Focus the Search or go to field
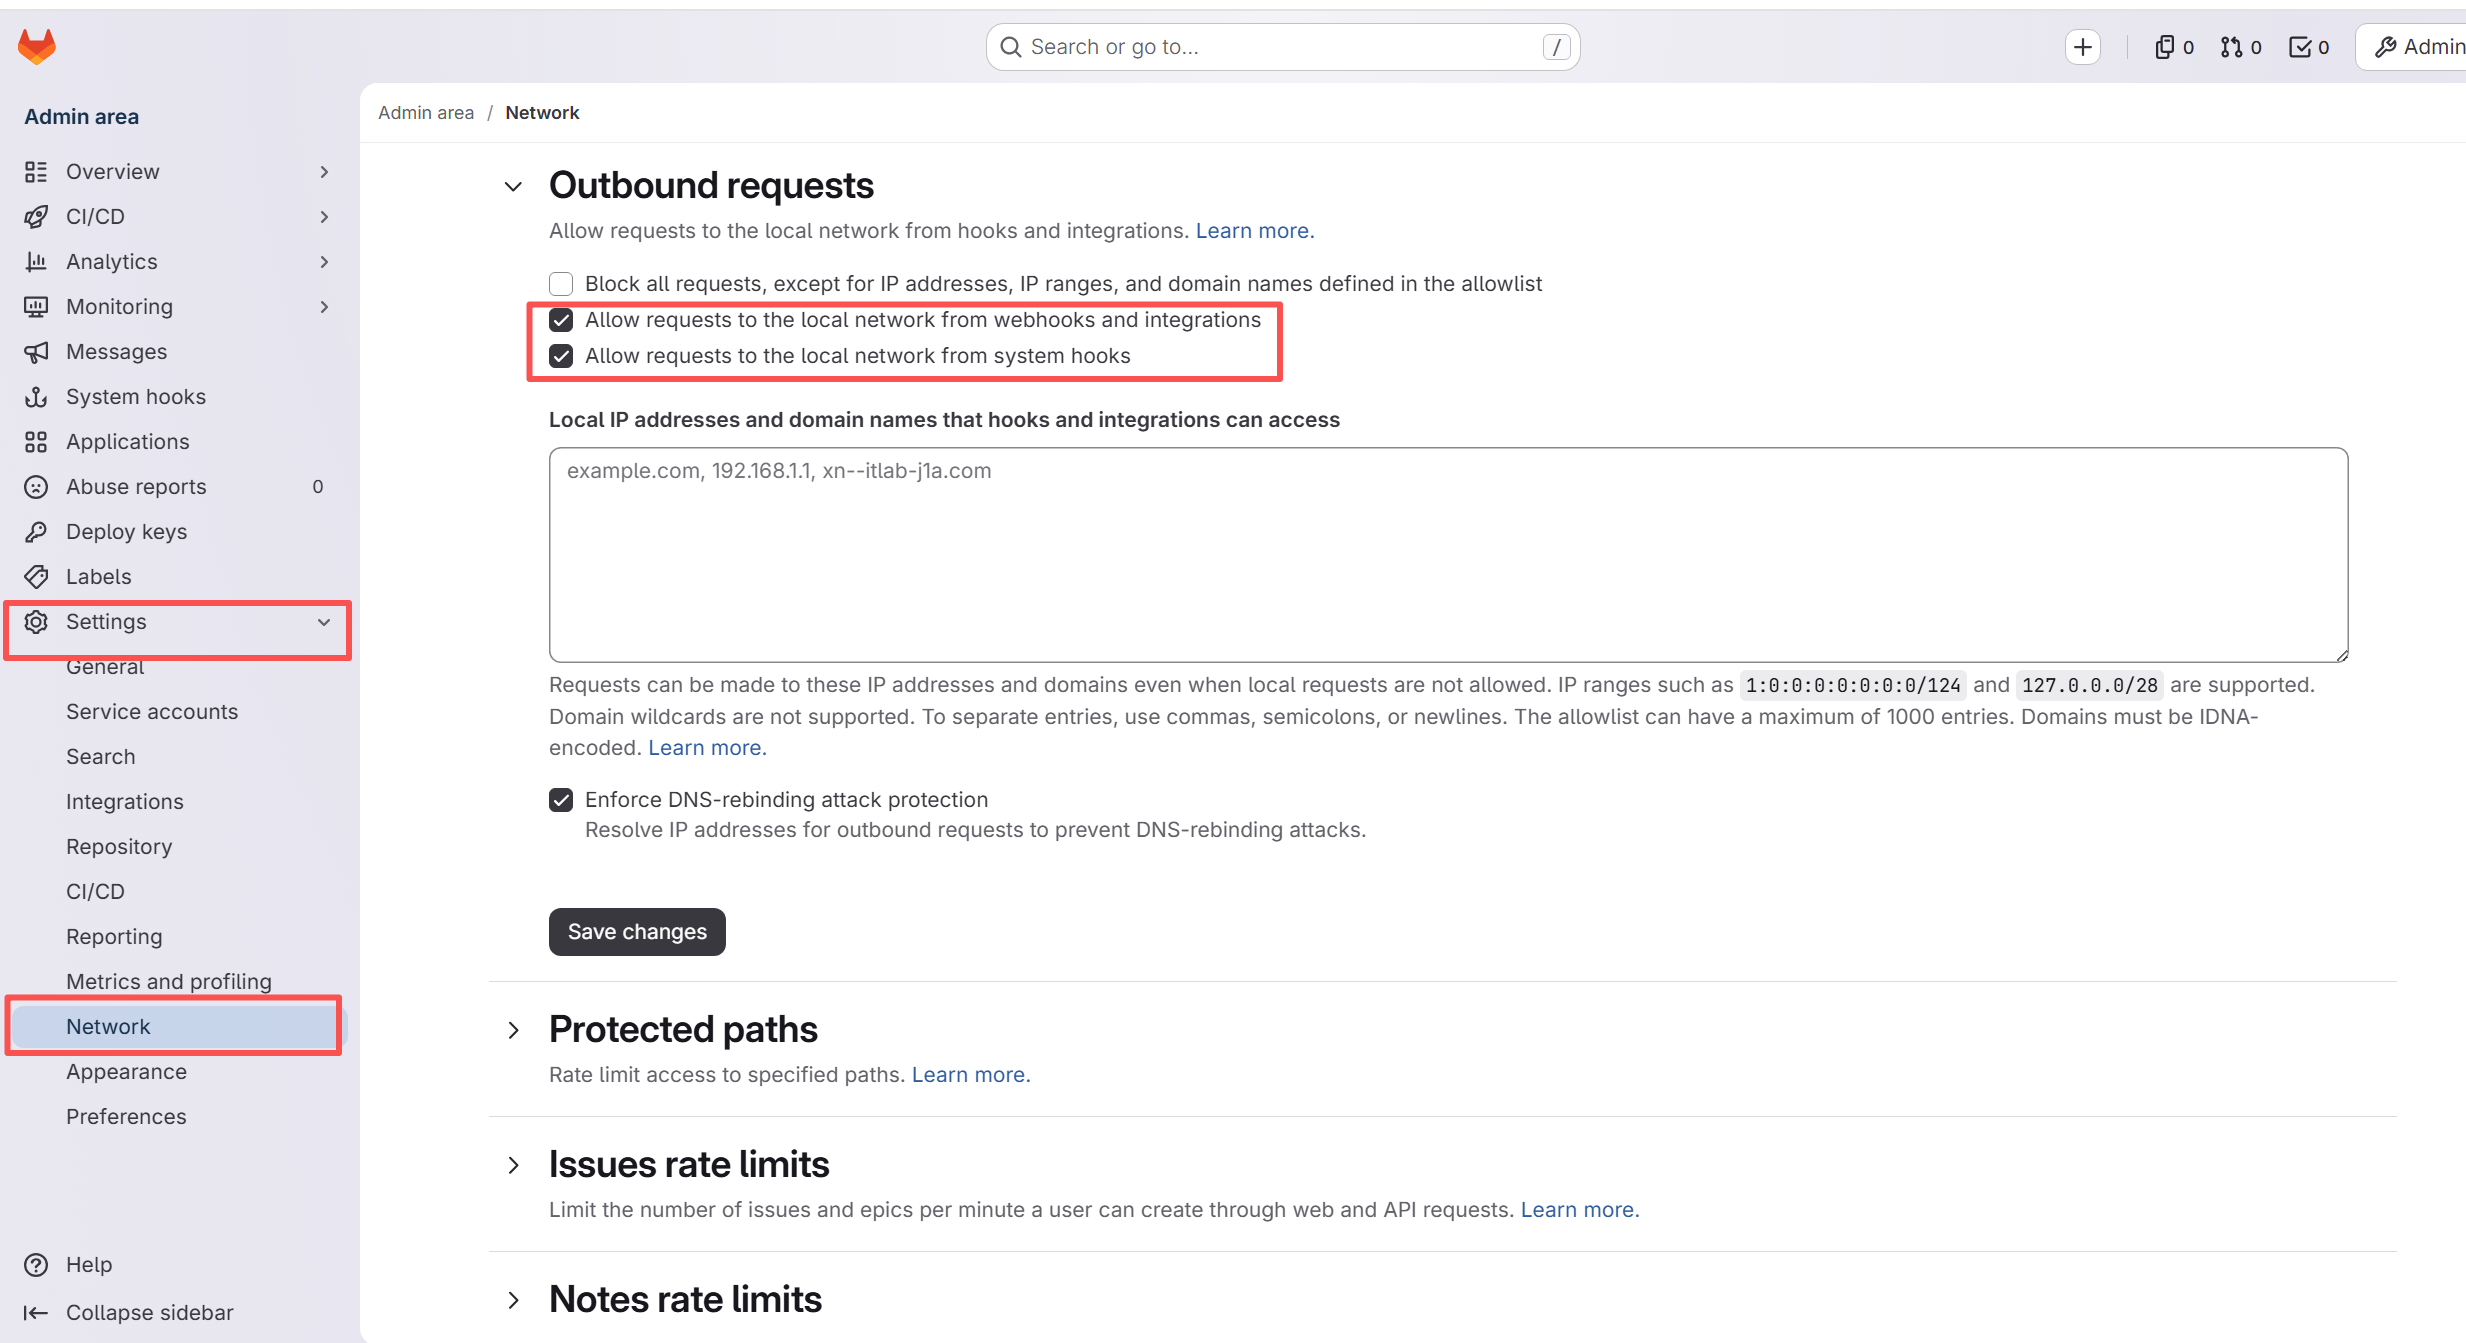Image resolution: width=2466 pixels, height=1343 pixels. click(x=1283, y=47)
